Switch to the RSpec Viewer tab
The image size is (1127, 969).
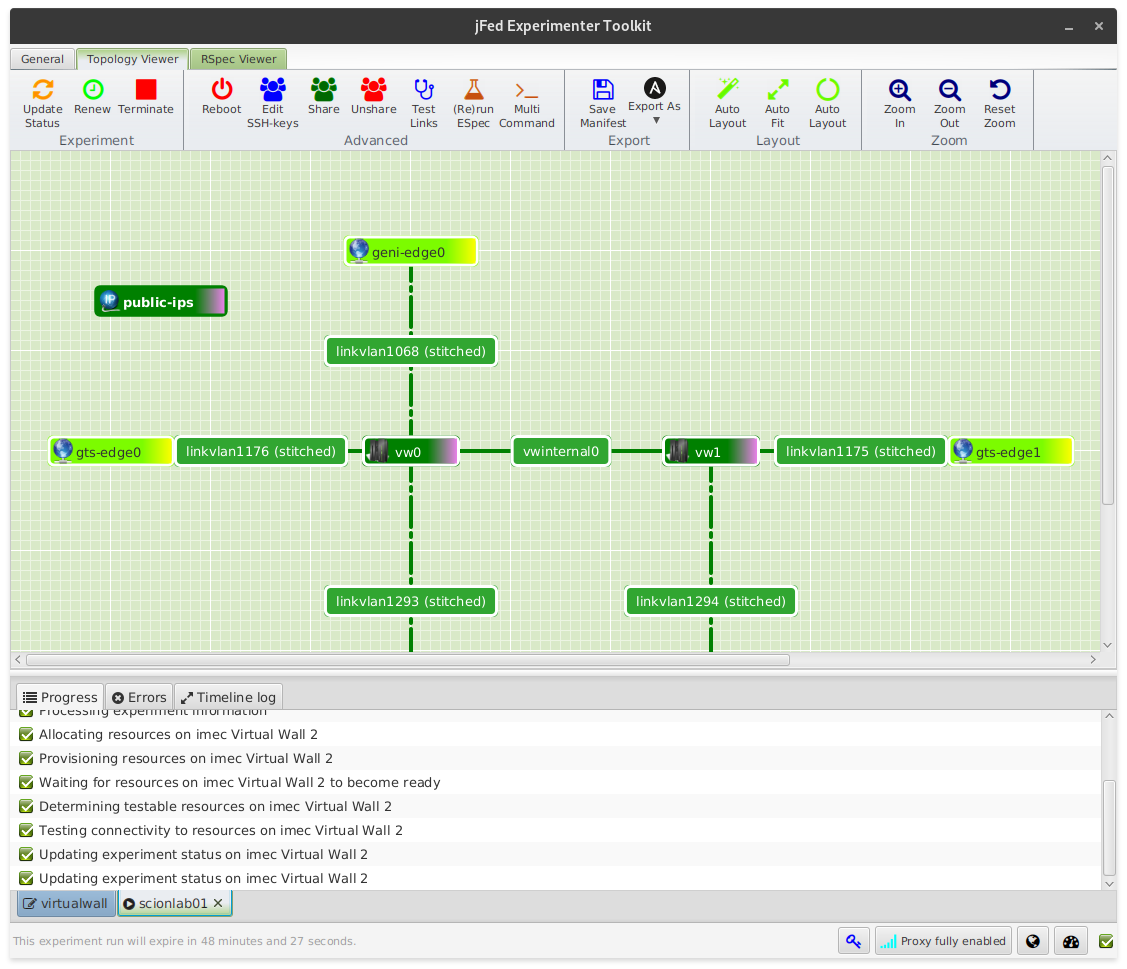coord(238,59)
